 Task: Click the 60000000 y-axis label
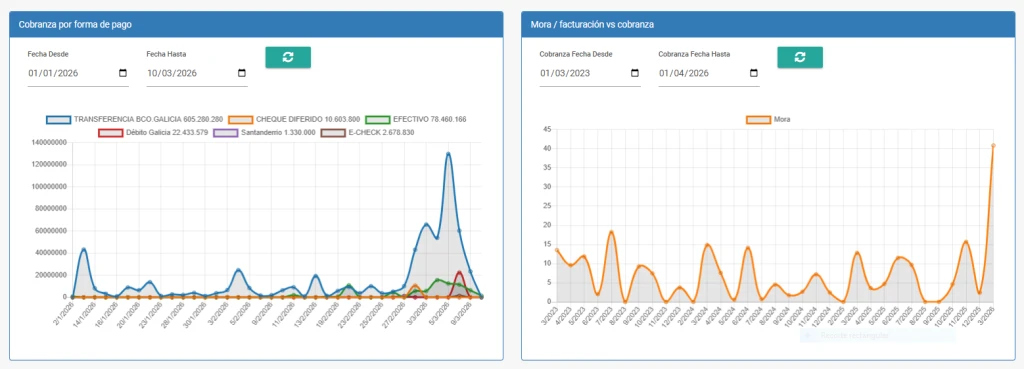[50, 231]
